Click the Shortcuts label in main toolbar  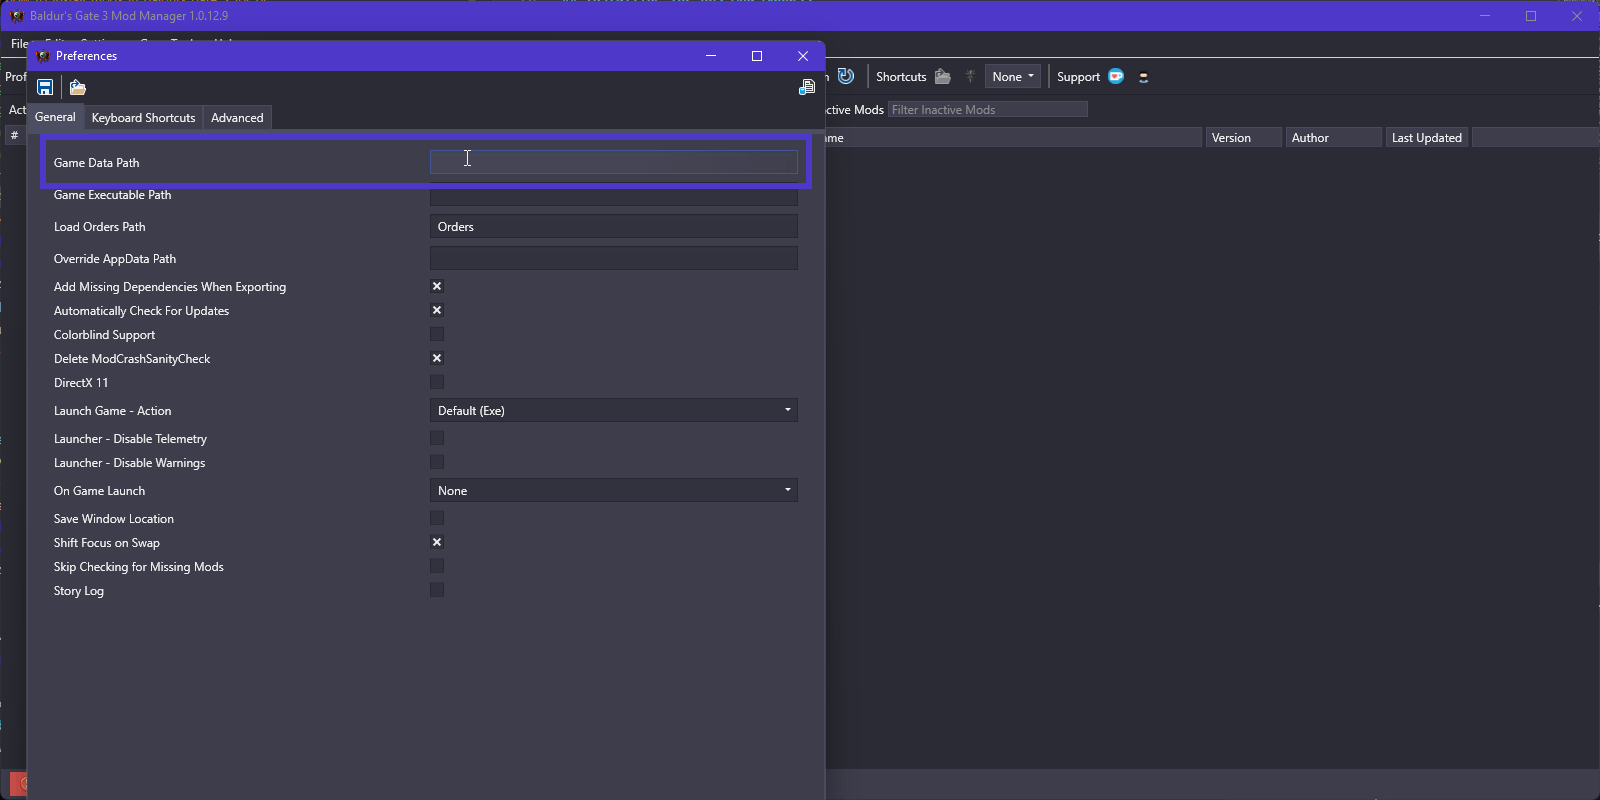(x=901, y=77)
